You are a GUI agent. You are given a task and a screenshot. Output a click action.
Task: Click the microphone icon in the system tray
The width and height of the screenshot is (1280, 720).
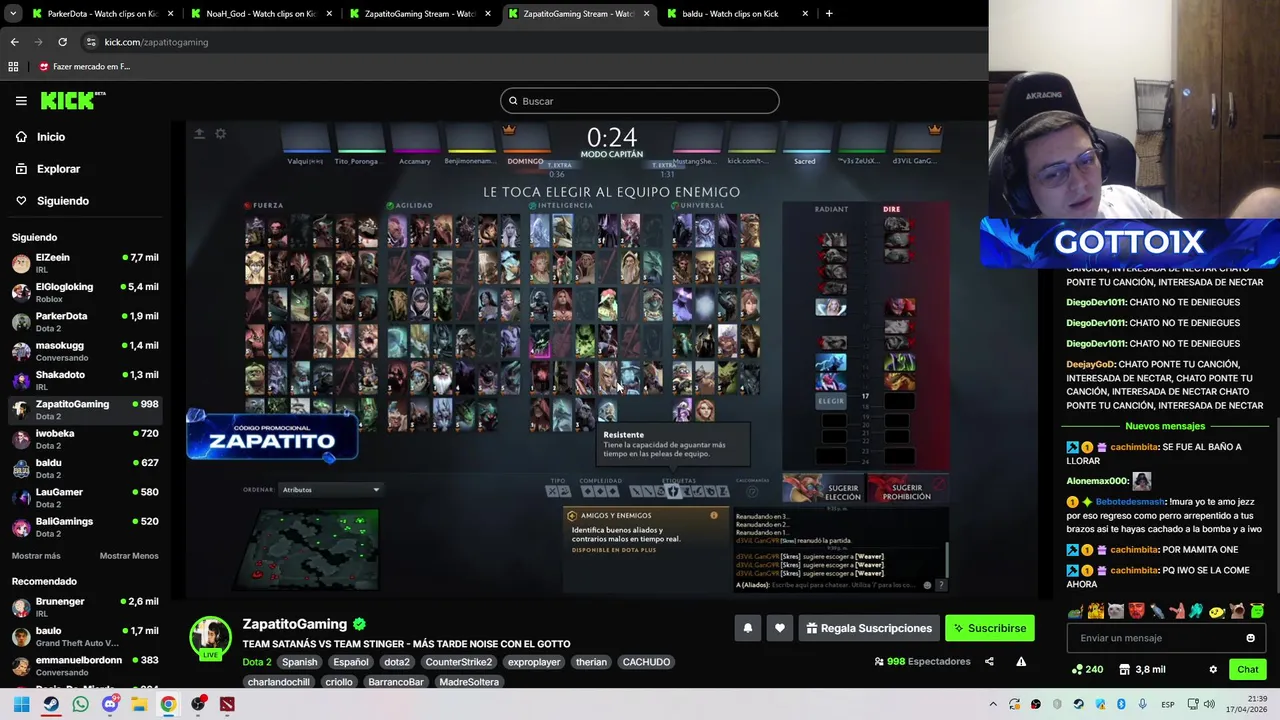tap(1142, 704)
